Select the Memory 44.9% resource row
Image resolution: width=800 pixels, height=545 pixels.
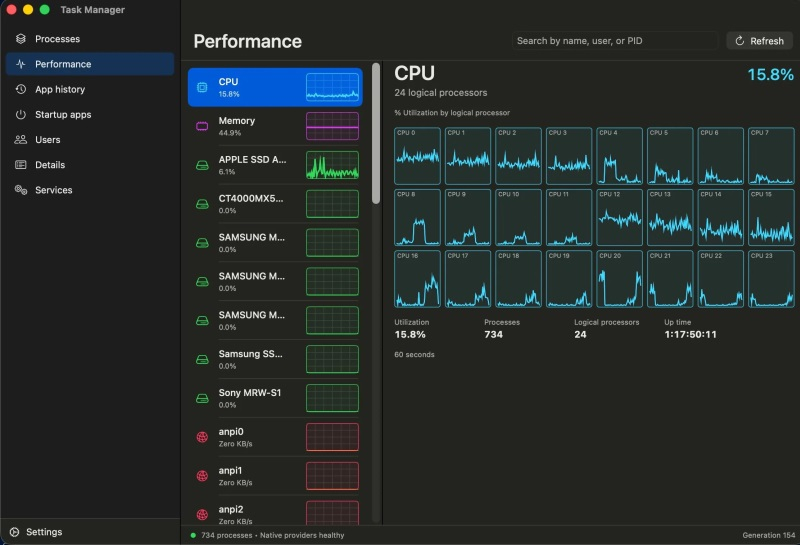pyautogui.click(x=275, y=126)
